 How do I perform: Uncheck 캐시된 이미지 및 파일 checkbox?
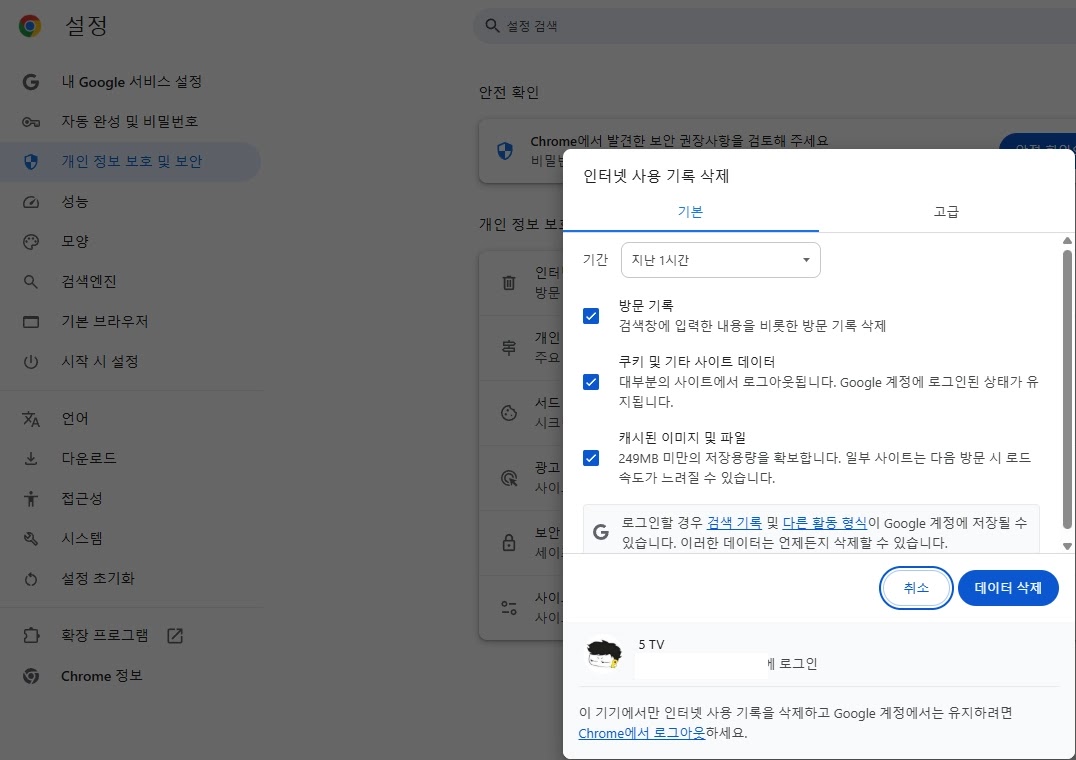[591, 458]
